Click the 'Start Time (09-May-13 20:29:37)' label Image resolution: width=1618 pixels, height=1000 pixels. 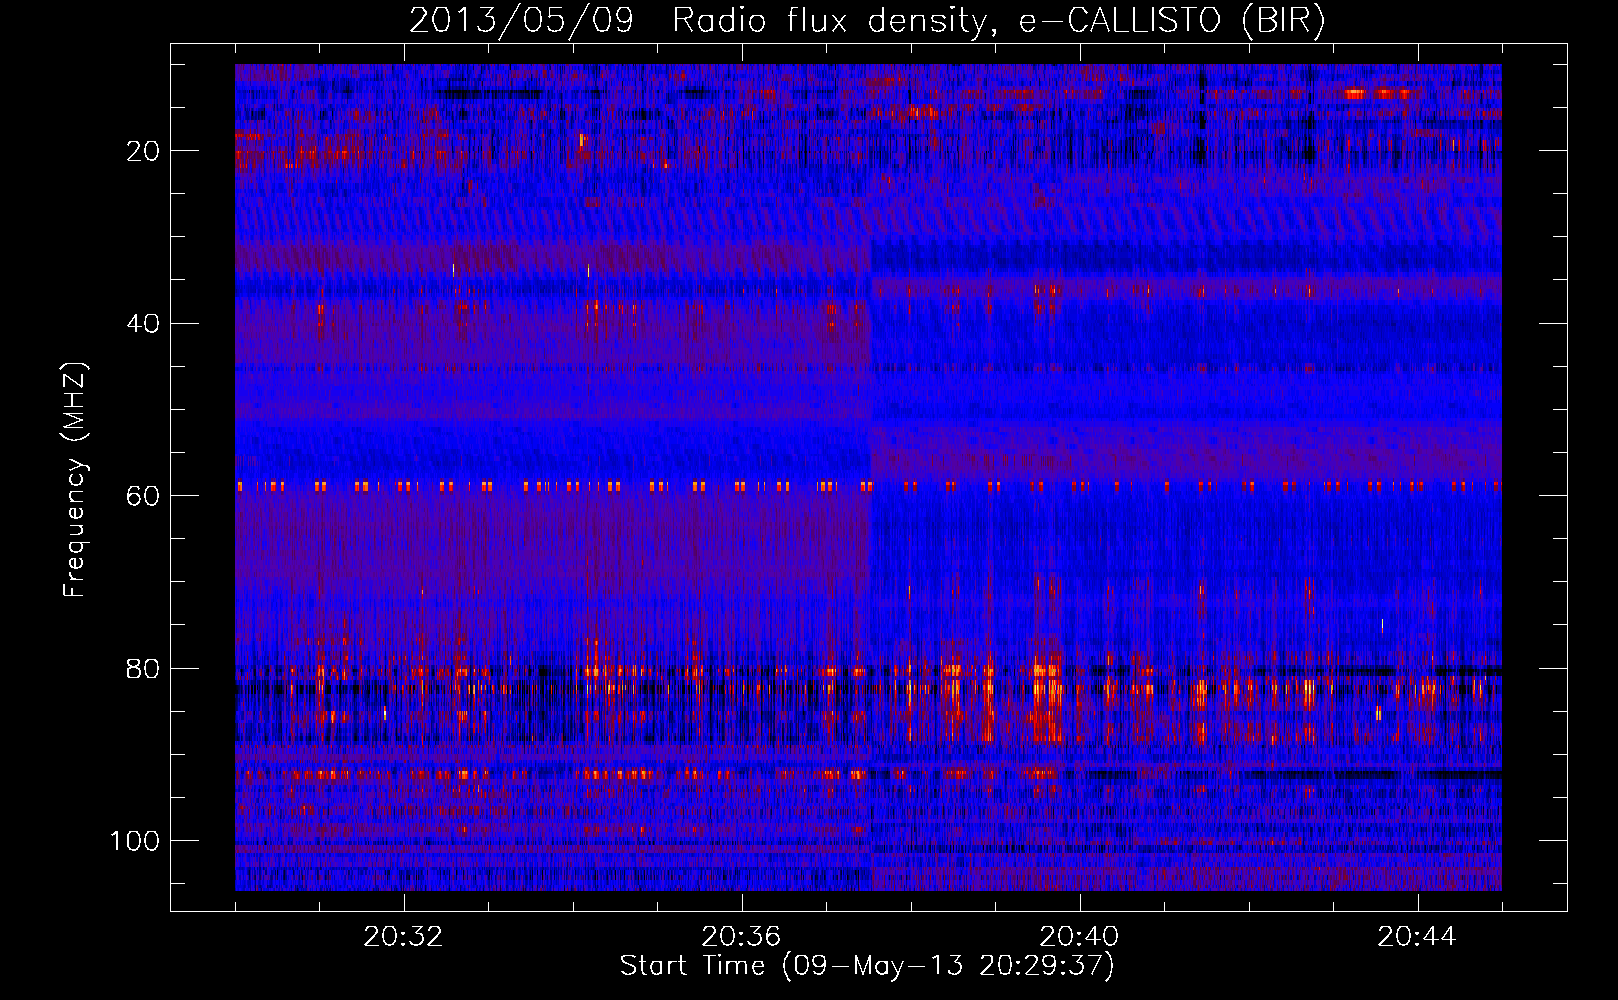(867, 966)
